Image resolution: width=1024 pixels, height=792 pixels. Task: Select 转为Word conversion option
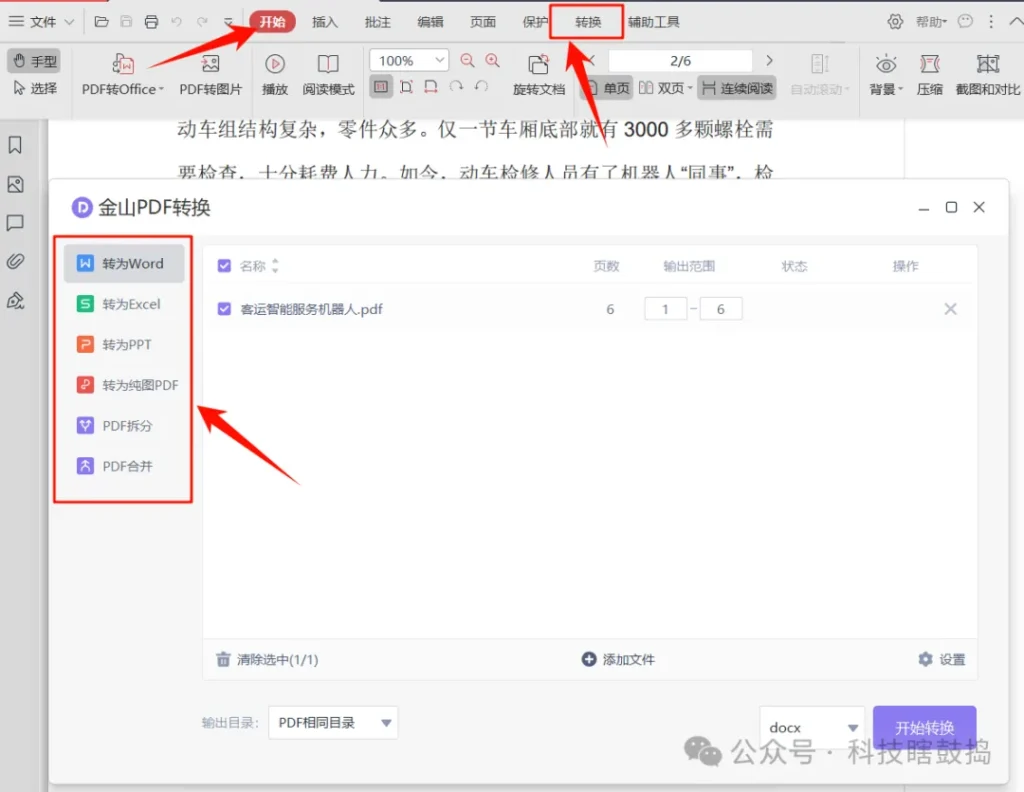(x=123, y=263)
